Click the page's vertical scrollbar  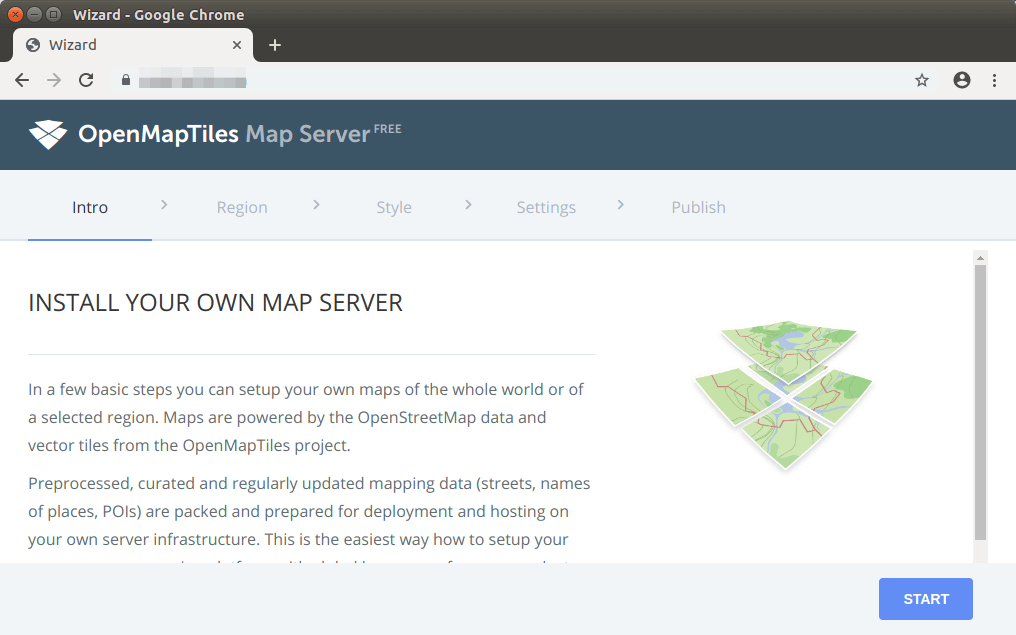tap(980, 400)
